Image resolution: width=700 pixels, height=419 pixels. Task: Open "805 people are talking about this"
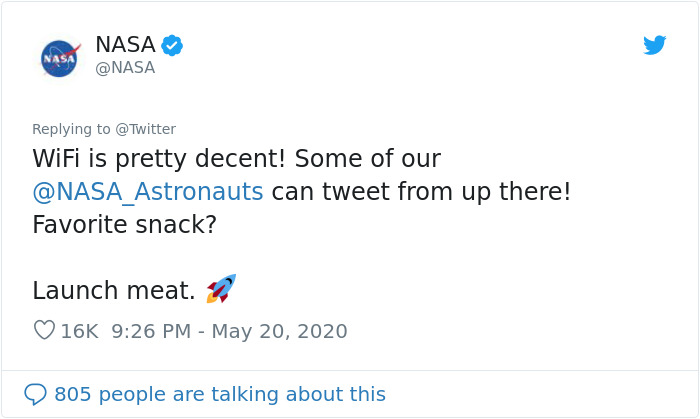pyautogui.click(x=220, y=394)
